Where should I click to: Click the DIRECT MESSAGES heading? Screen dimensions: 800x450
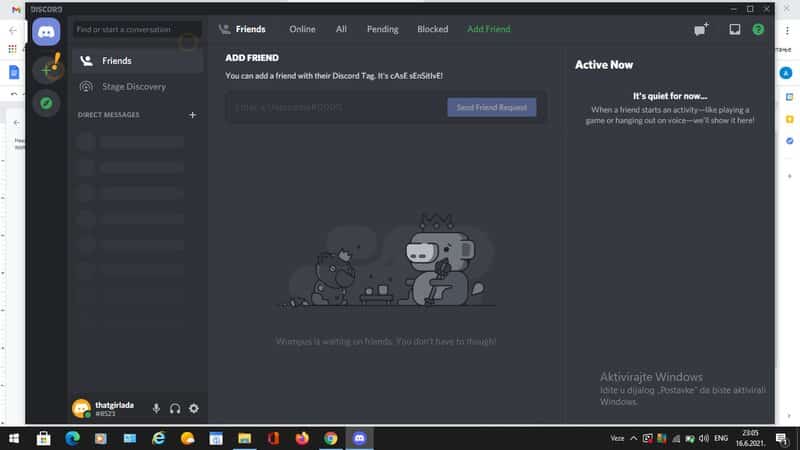(x=109, y=115)
